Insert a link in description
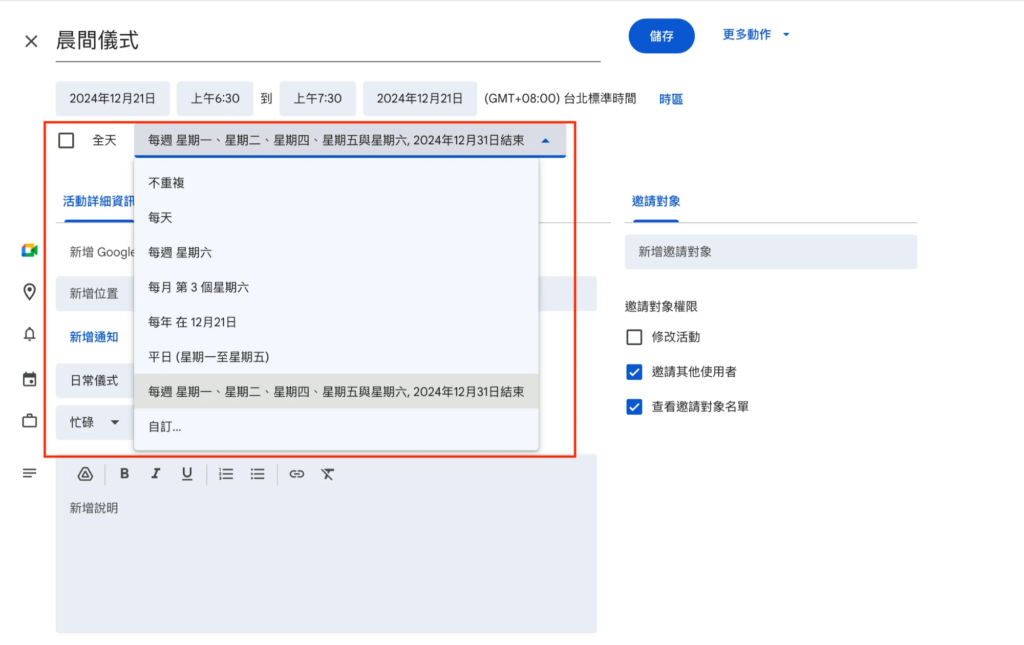Viewport: 1024px width, 645px height. click(296, 474)
